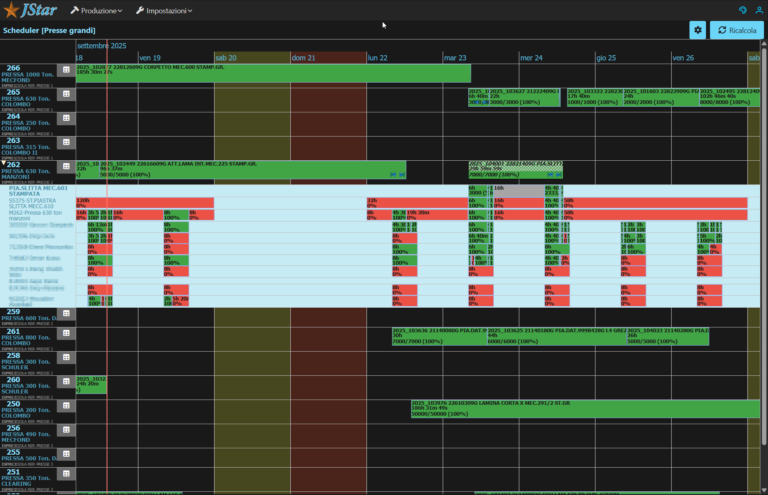The height and width of the screenshot is (495, 768).
Task: Collapse the expanded press 262 row
Action: pos(3,164)
